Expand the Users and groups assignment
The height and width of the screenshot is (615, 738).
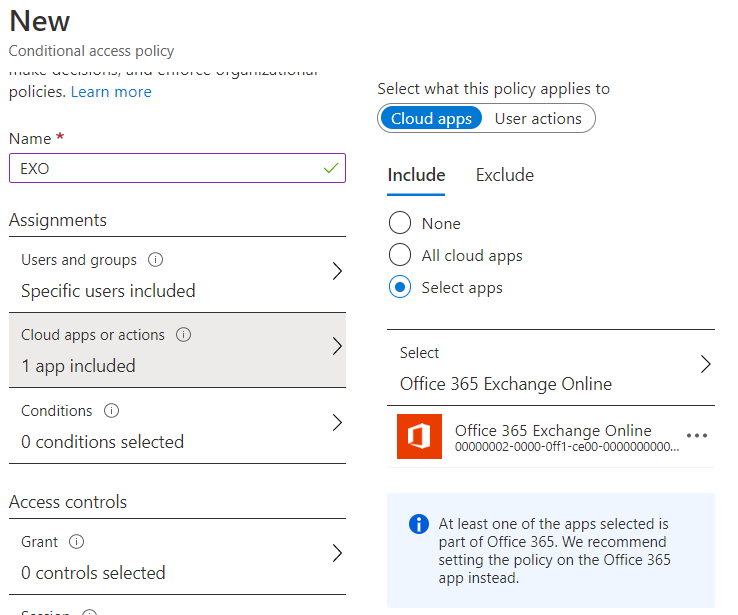coord(337,271)
